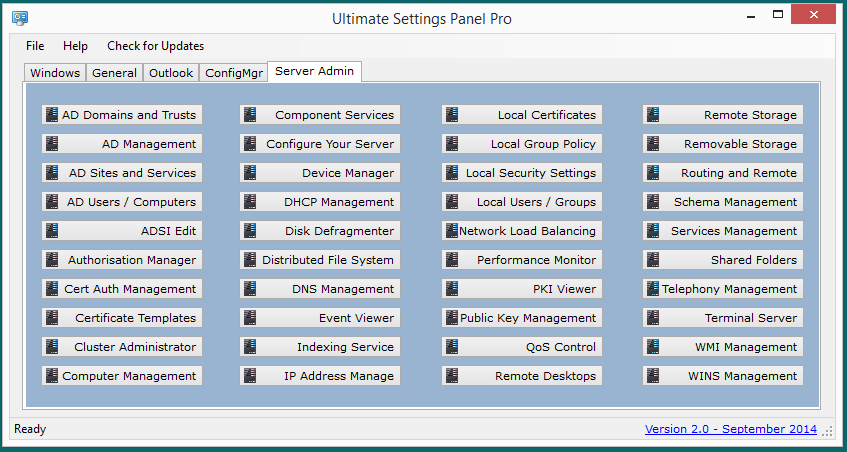847x452 pixels.
Task: Open the ConfigMgr tab
Action: 233,73
